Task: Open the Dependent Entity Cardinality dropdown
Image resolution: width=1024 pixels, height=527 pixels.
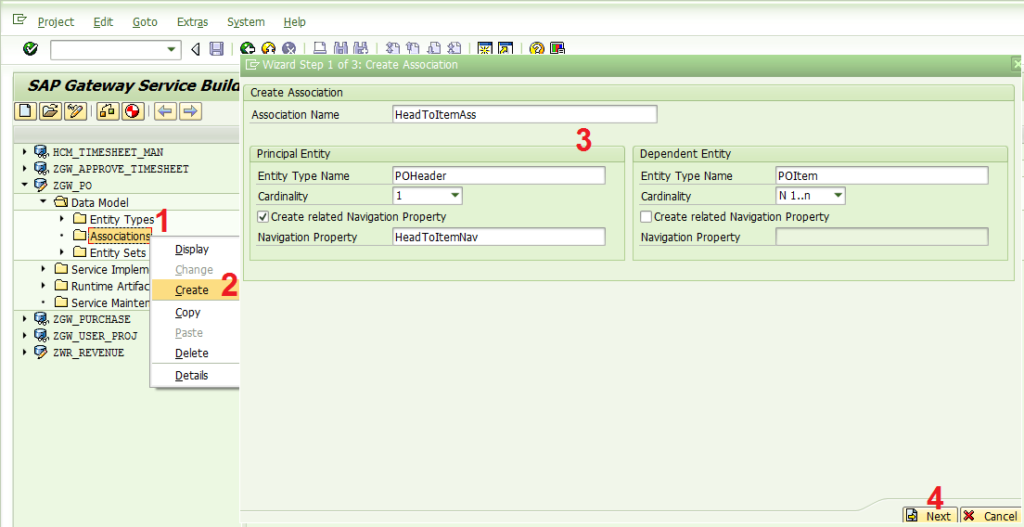Action: 839,196
